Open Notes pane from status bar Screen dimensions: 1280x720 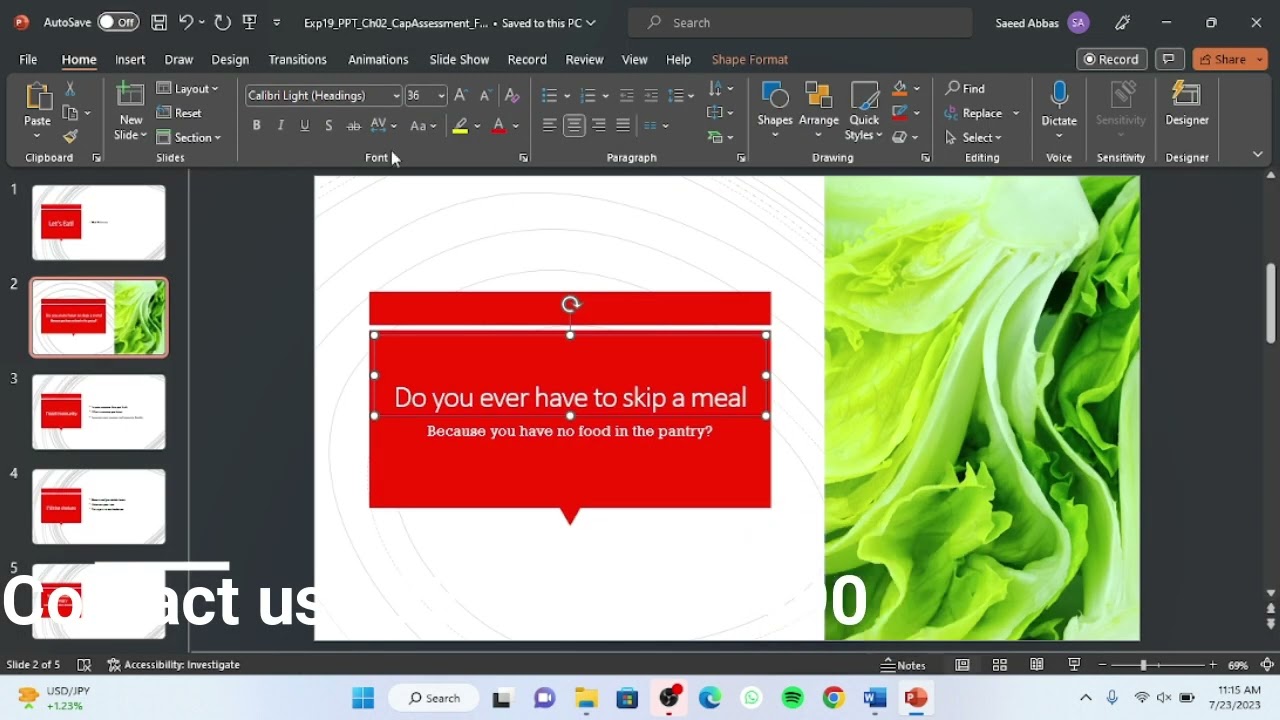point(903,665)
